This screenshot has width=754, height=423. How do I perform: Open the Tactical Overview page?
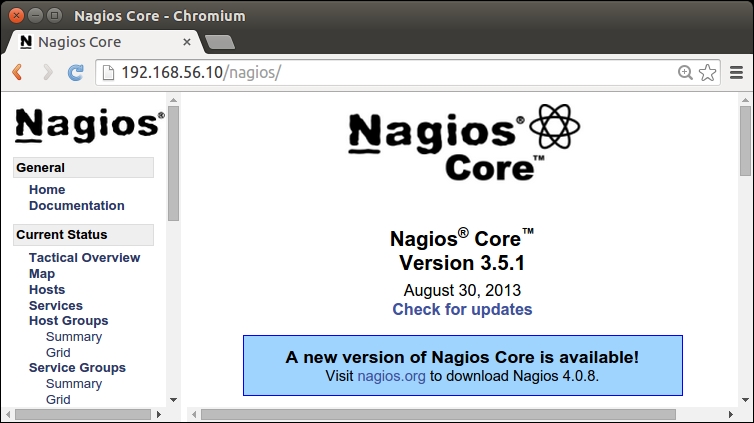point(84,257)
